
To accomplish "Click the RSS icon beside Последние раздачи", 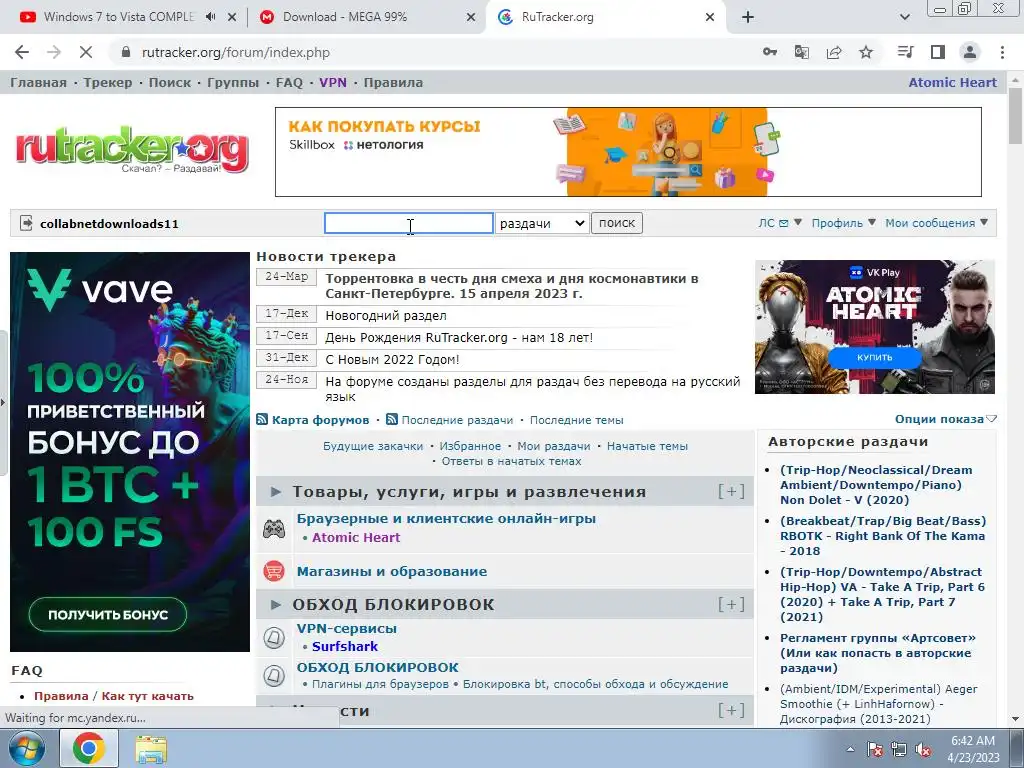I will click(392, 419).
